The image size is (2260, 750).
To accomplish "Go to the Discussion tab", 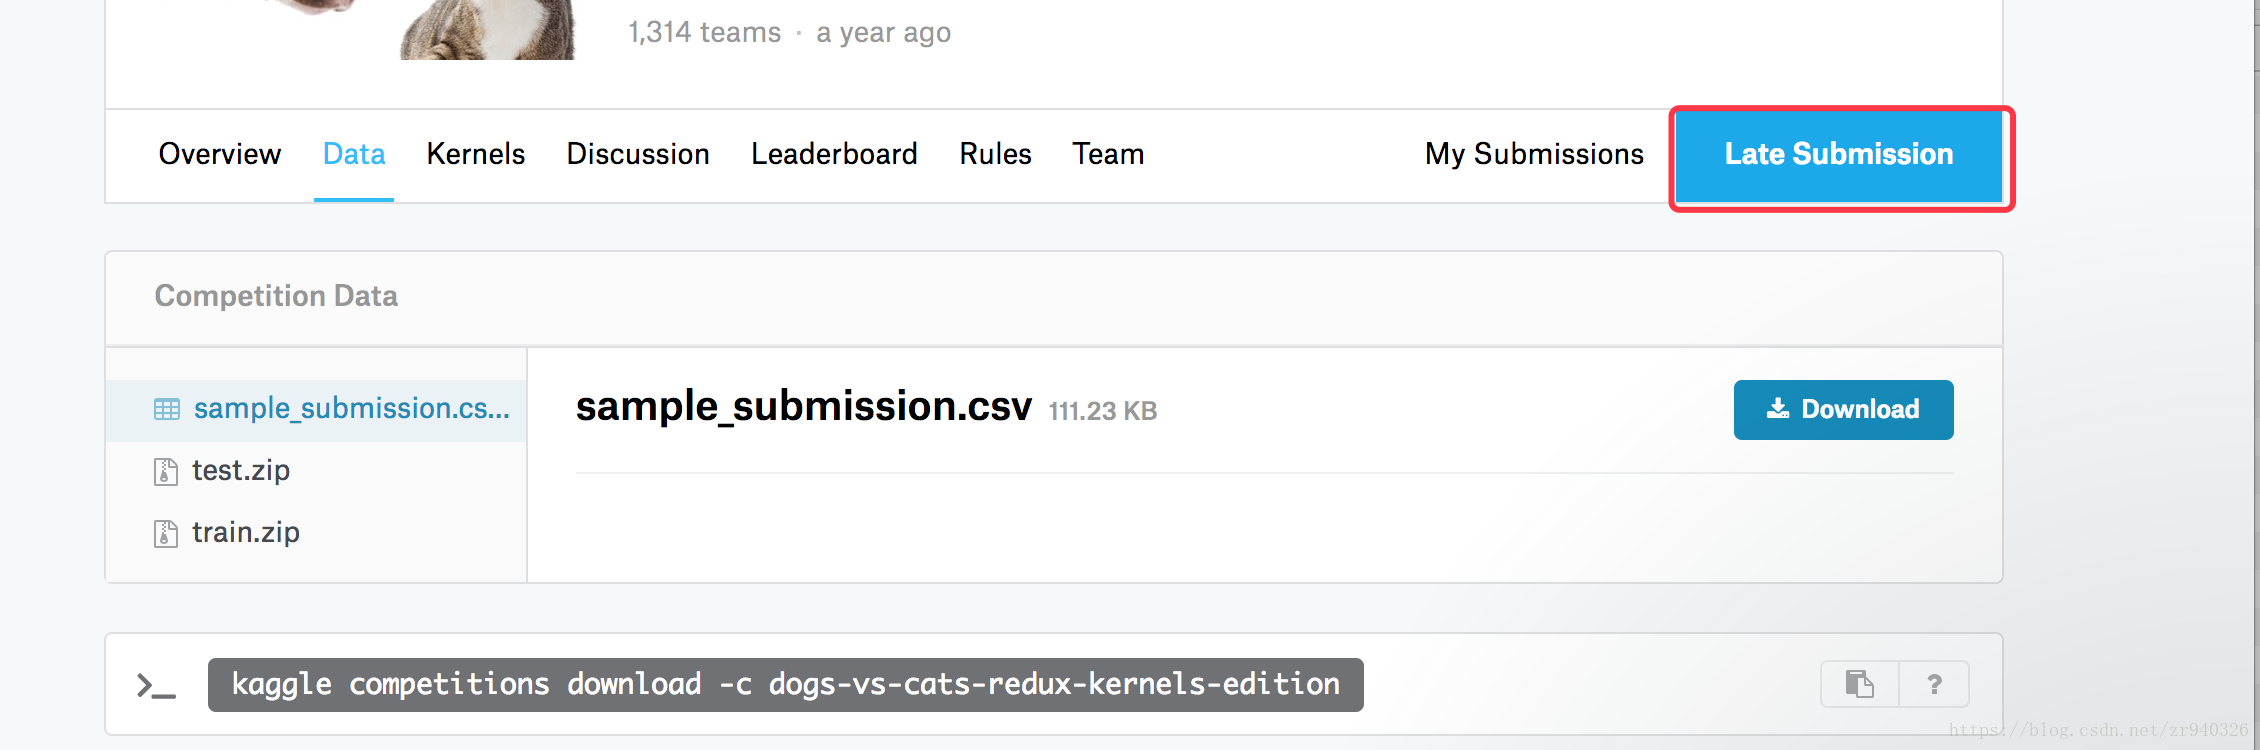I will click(x=638, y=154).
